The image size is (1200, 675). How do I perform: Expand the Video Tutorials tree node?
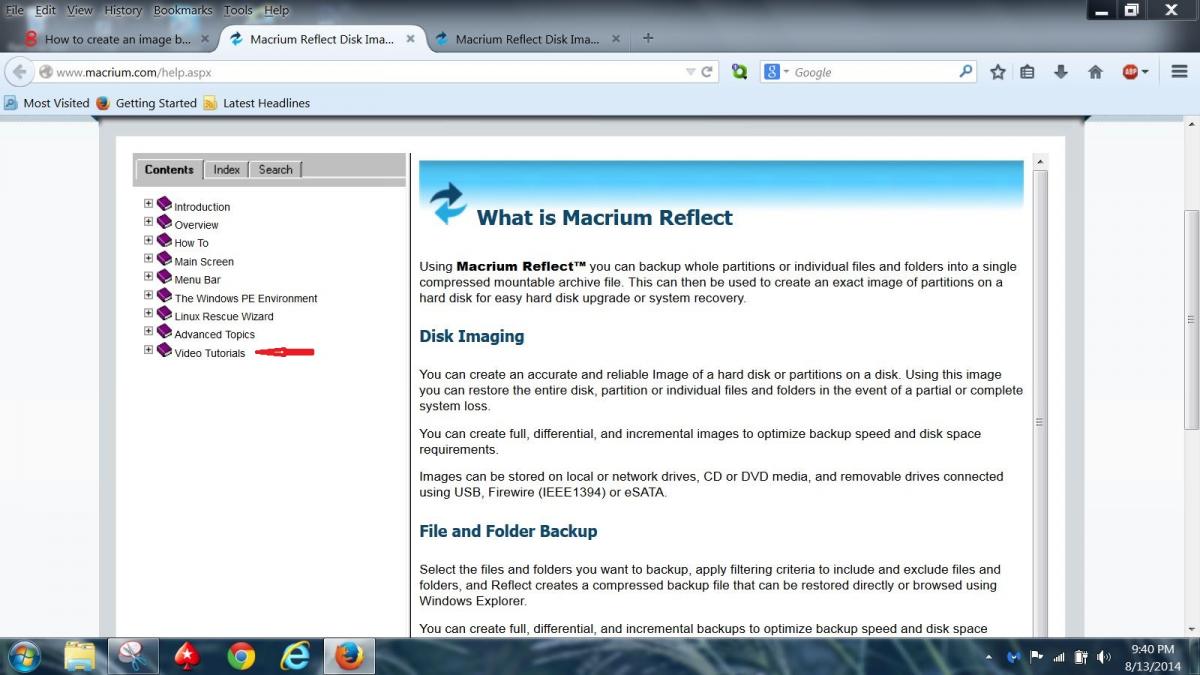tap(148, 350)
